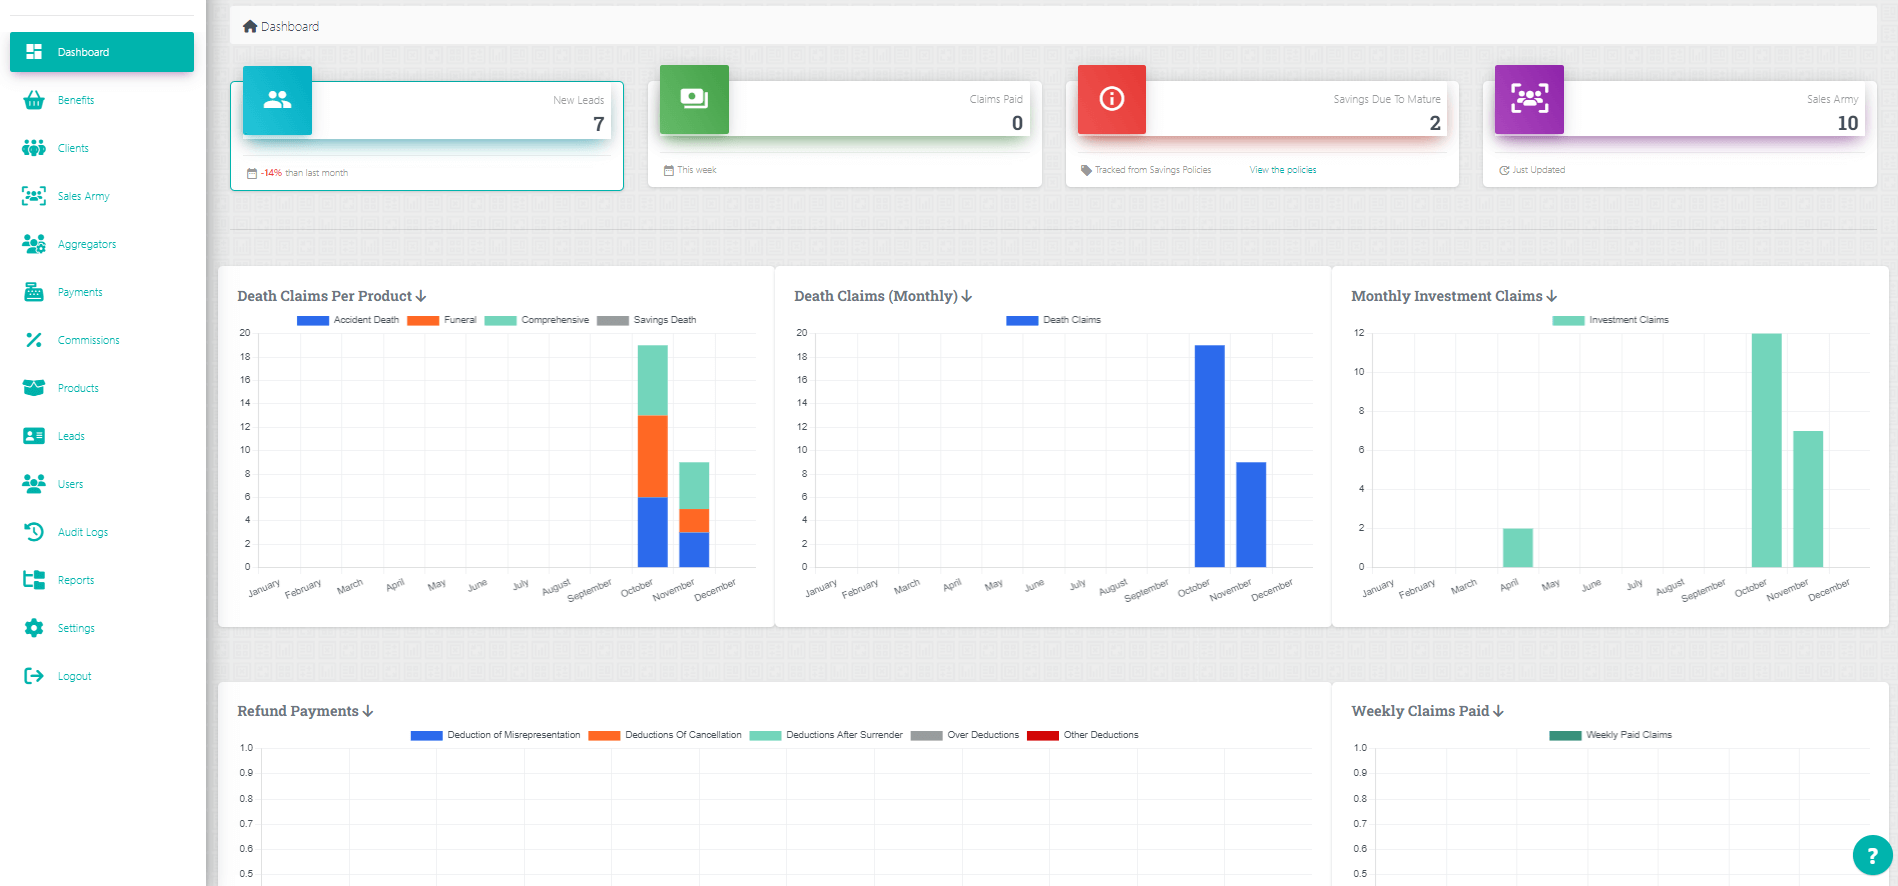
Task: Open the Commissions menu item
Action: pos(88,340)
